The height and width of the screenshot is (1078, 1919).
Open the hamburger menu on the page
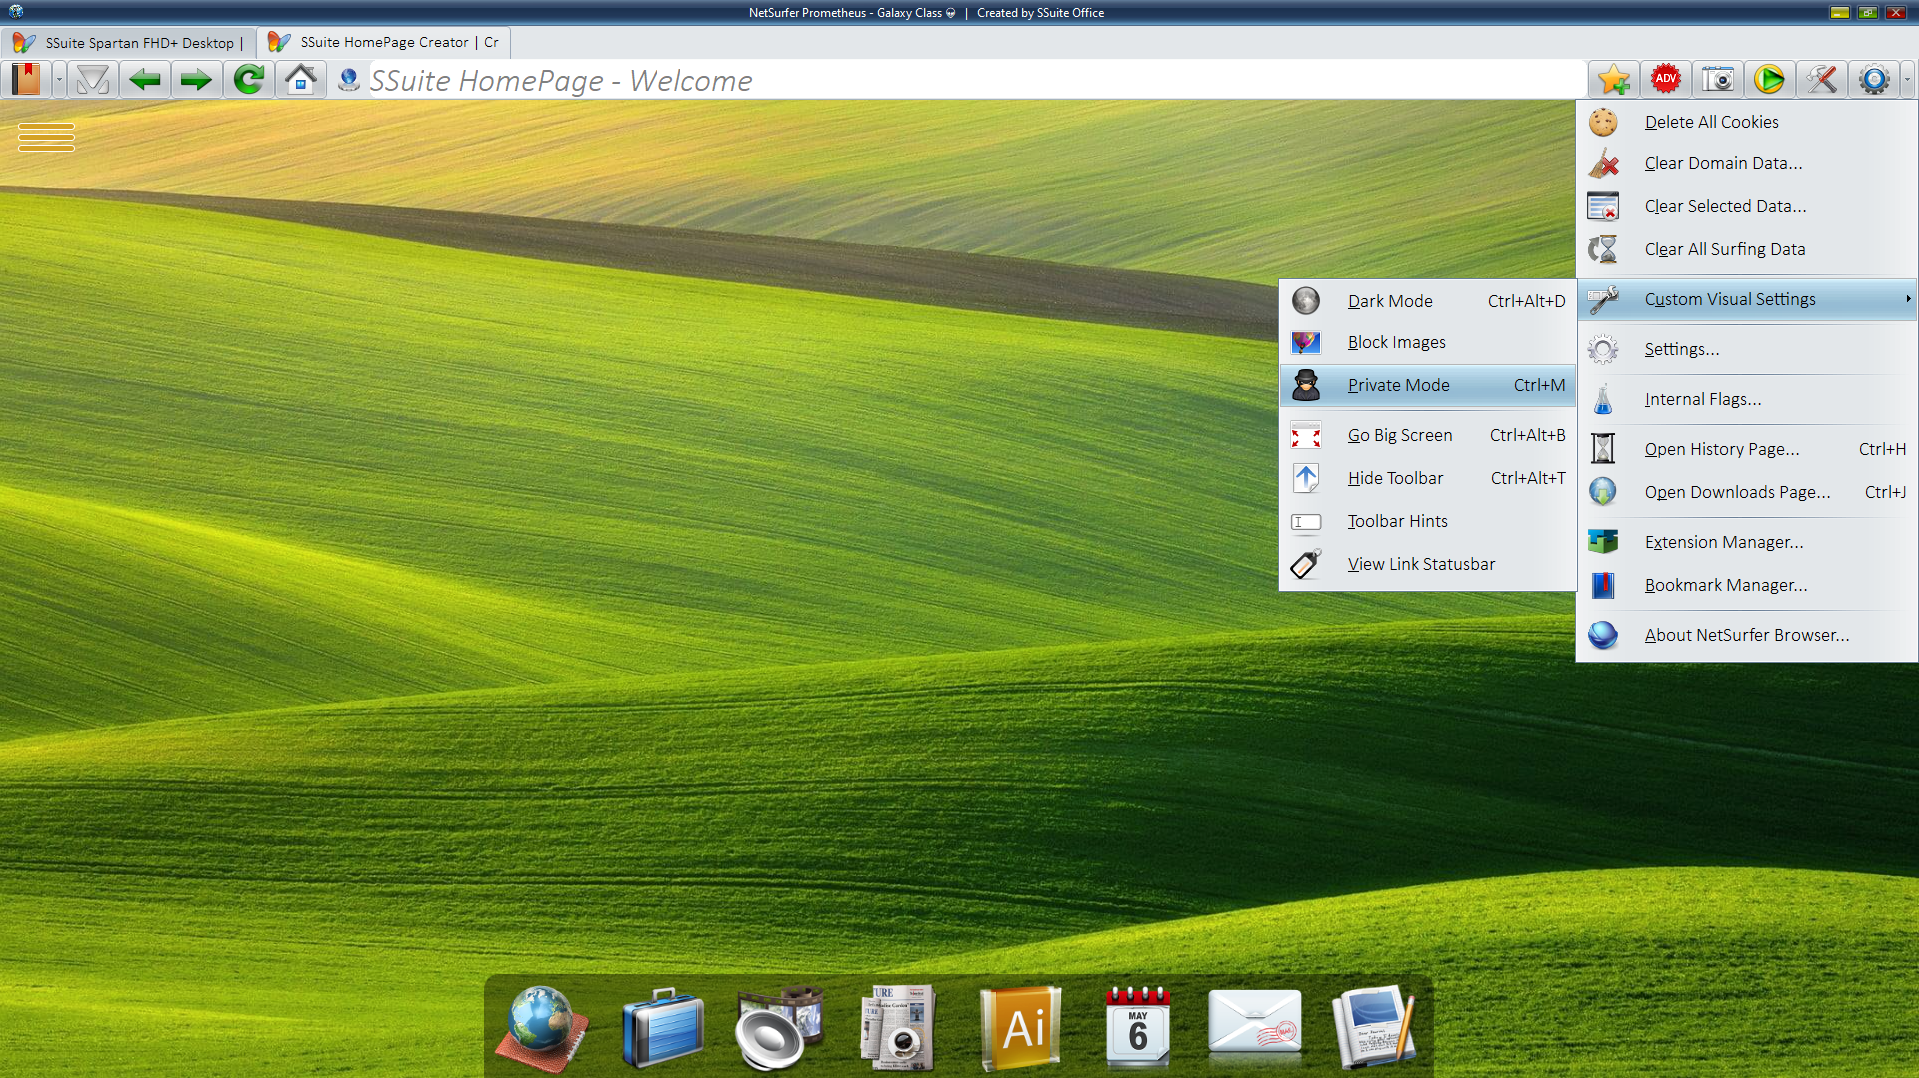[46, 137]
